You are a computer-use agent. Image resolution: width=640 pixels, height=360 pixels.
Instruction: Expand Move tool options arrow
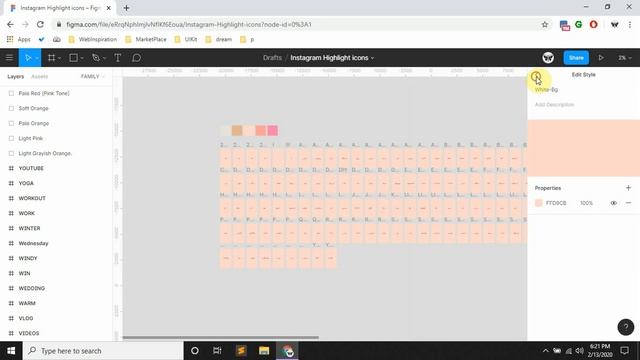(x=37, y=58)
